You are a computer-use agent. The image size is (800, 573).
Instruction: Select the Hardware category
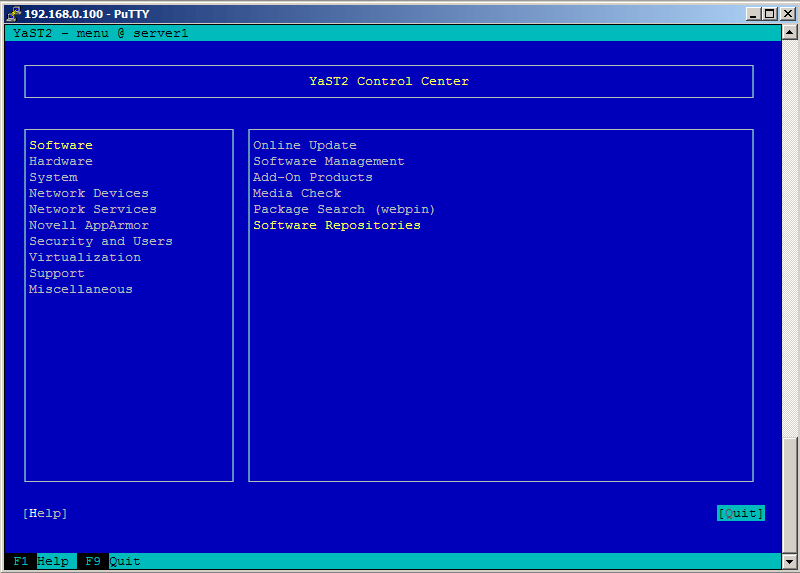pyautogui.click(x=61, y=161)
